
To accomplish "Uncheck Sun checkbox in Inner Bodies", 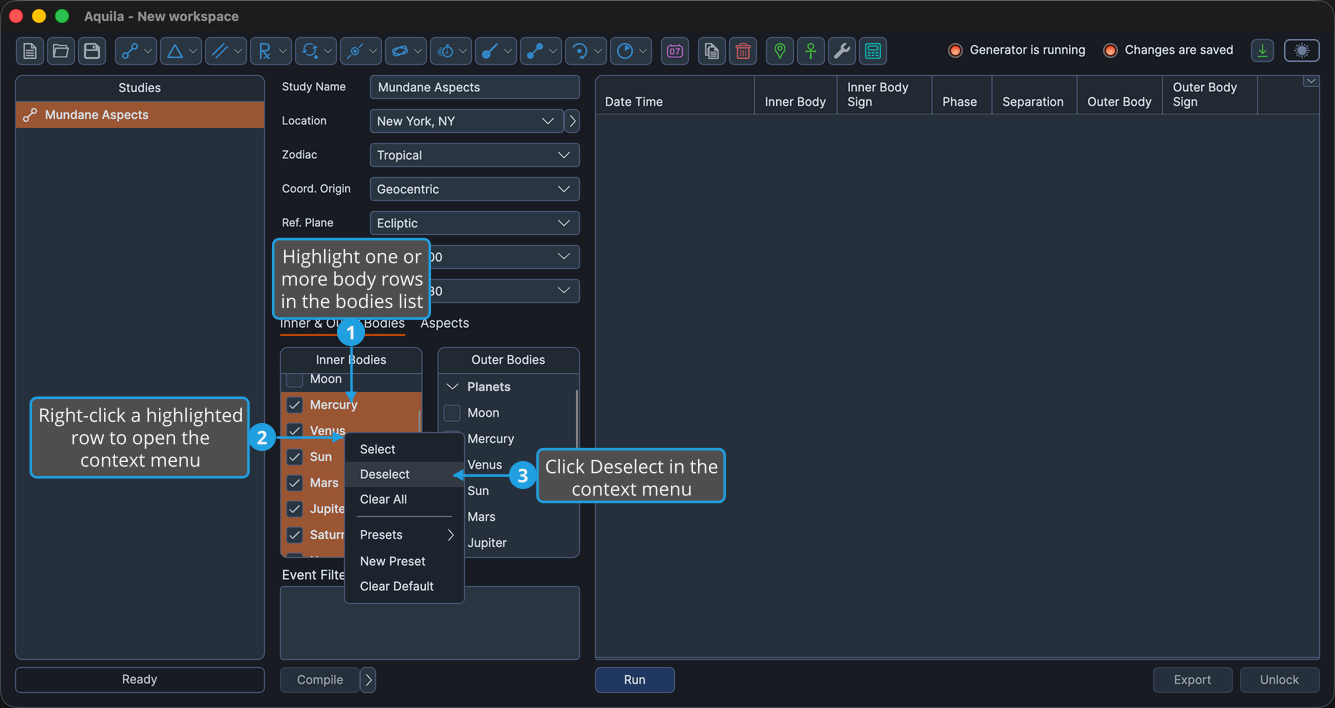I will (x=295, y=457).
